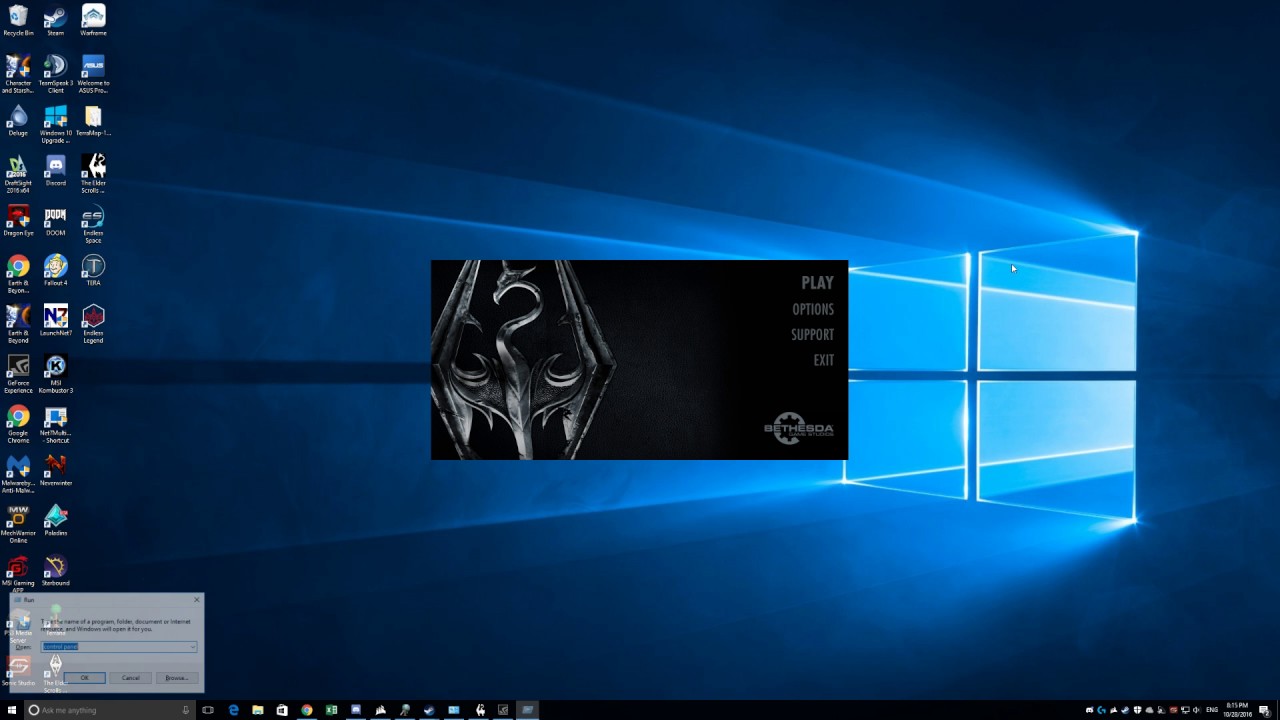The width and height of the screenshot is (1280, 720).
Task: Select the TeamSpeak 3 Client shortcut
Action: coord(55,74)
